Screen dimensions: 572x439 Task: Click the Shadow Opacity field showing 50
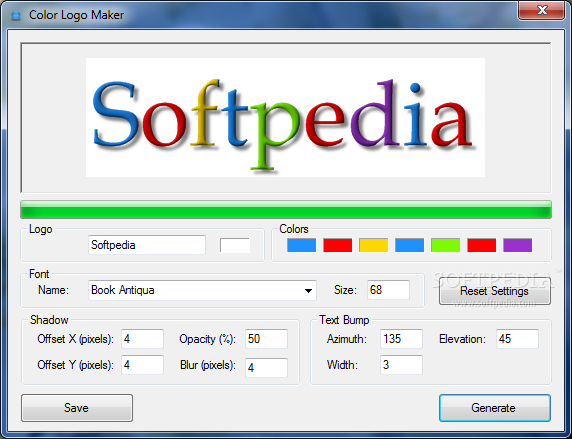pyautogui.click(x=266, y=339)
